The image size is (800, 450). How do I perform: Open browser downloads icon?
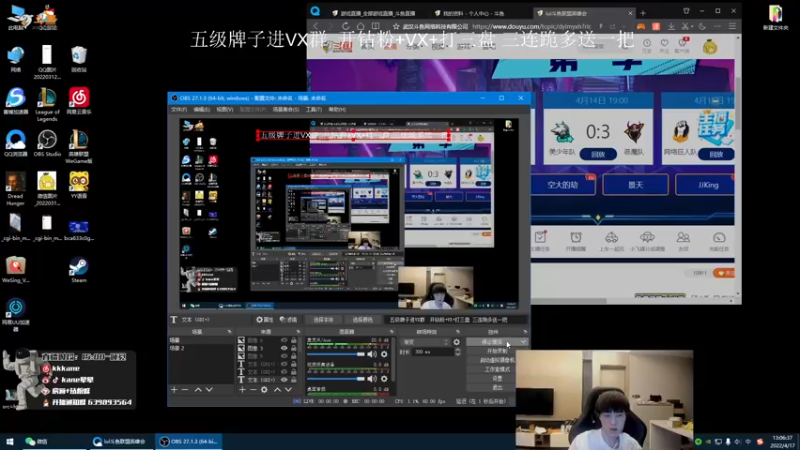pyautogui.click(x=671, y=26)
